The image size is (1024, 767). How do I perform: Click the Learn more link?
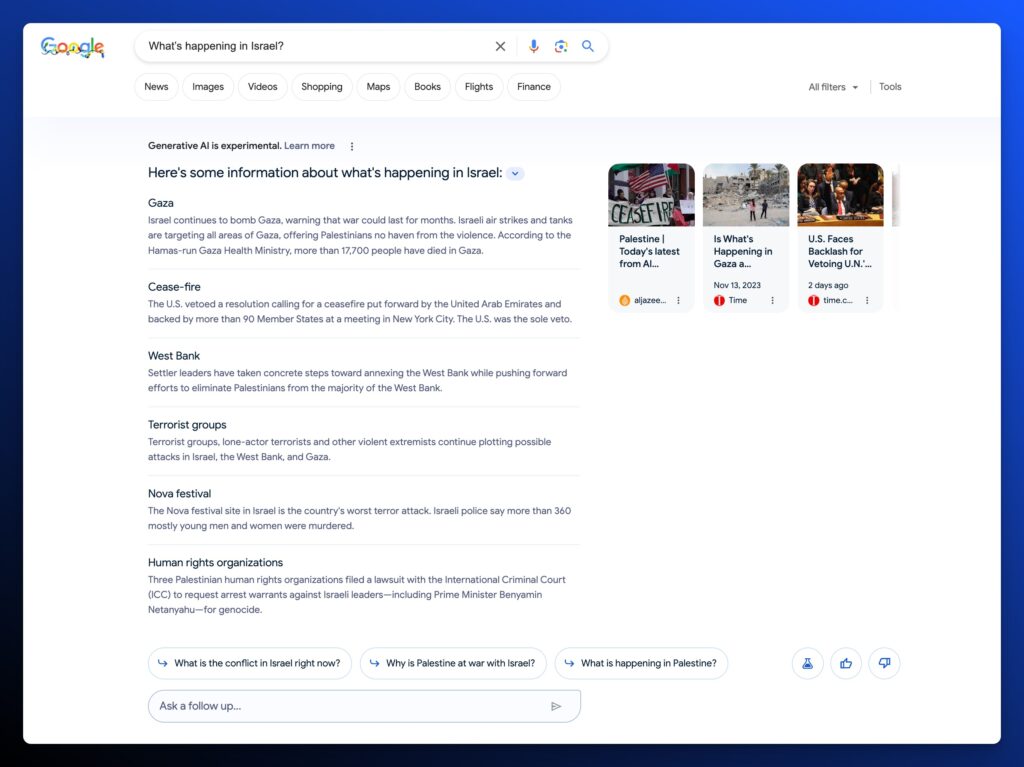309,146
